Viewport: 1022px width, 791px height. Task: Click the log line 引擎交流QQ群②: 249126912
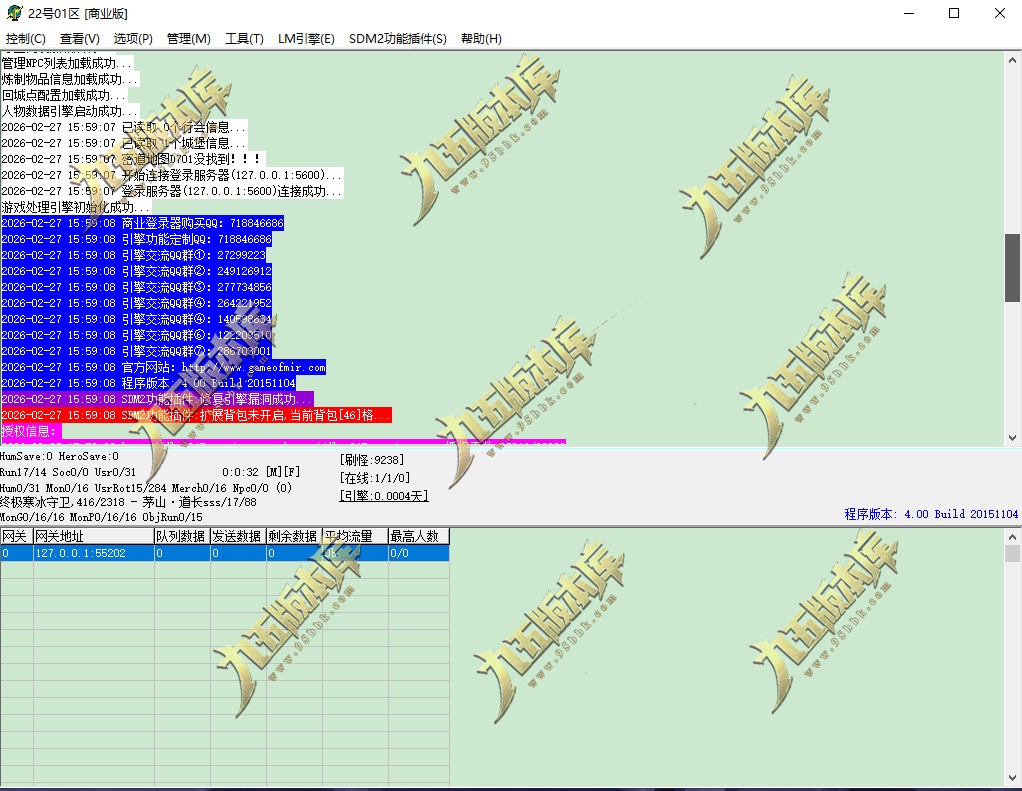[x=137, y=271]
